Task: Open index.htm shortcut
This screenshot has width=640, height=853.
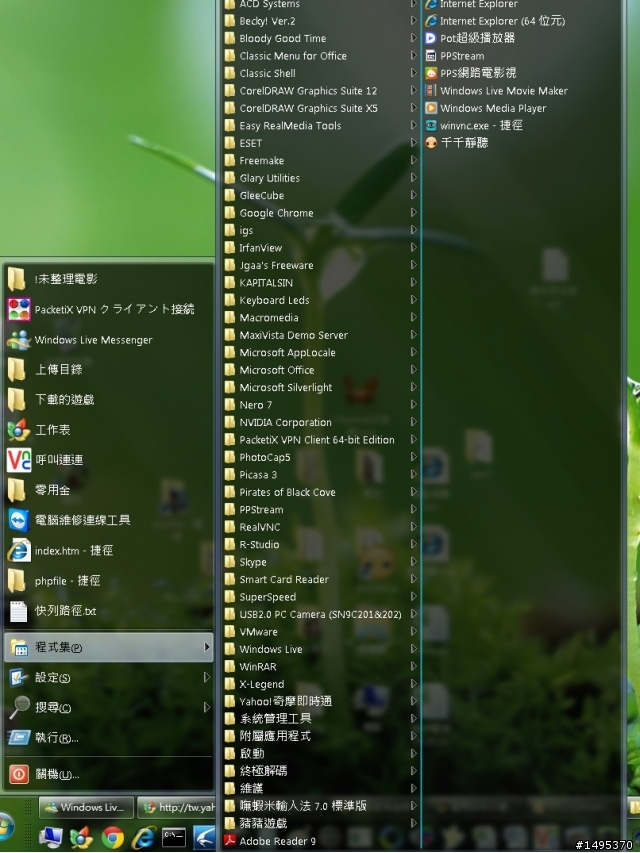Action: (x=109, y=551)
